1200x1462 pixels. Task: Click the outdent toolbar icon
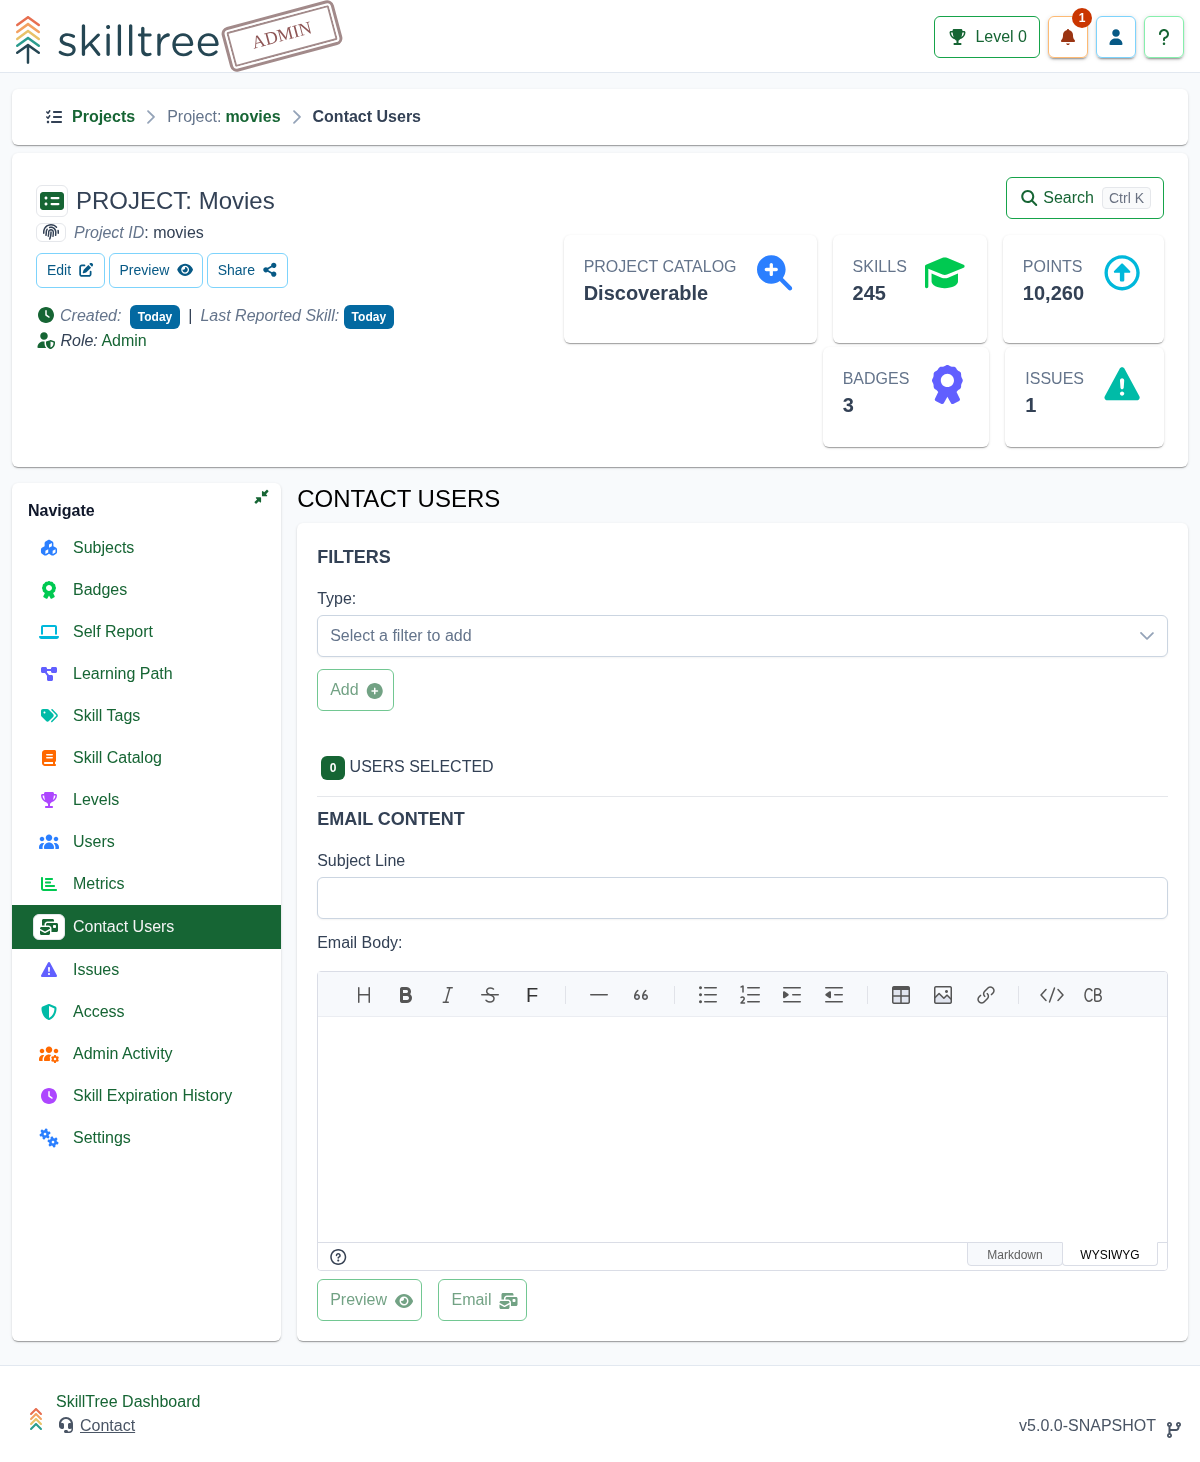click(x=834, y=995)
